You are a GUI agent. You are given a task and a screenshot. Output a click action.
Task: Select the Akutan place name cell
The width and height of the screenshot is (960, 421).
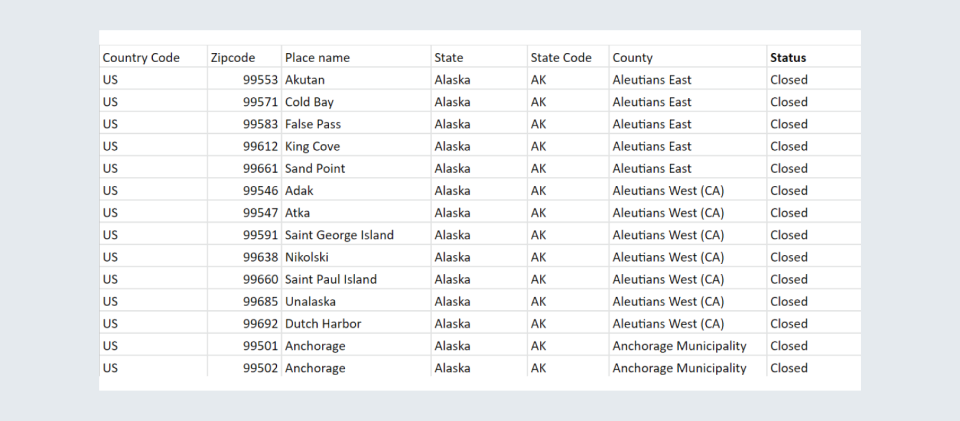tap(305, 80)
